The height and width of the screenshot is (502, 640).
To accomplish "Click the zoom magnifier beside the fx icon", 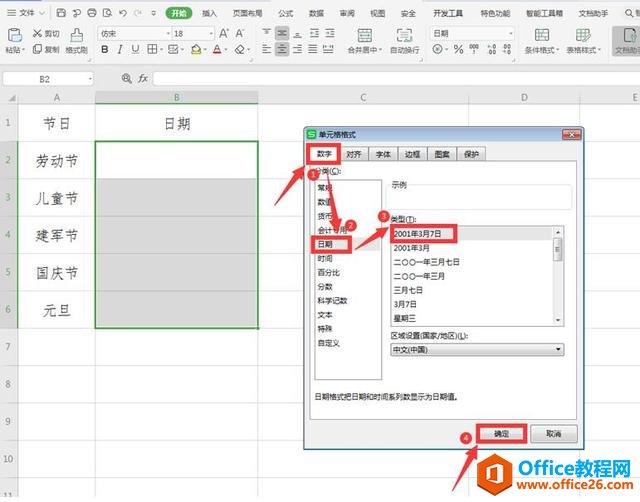I will 127,78.
